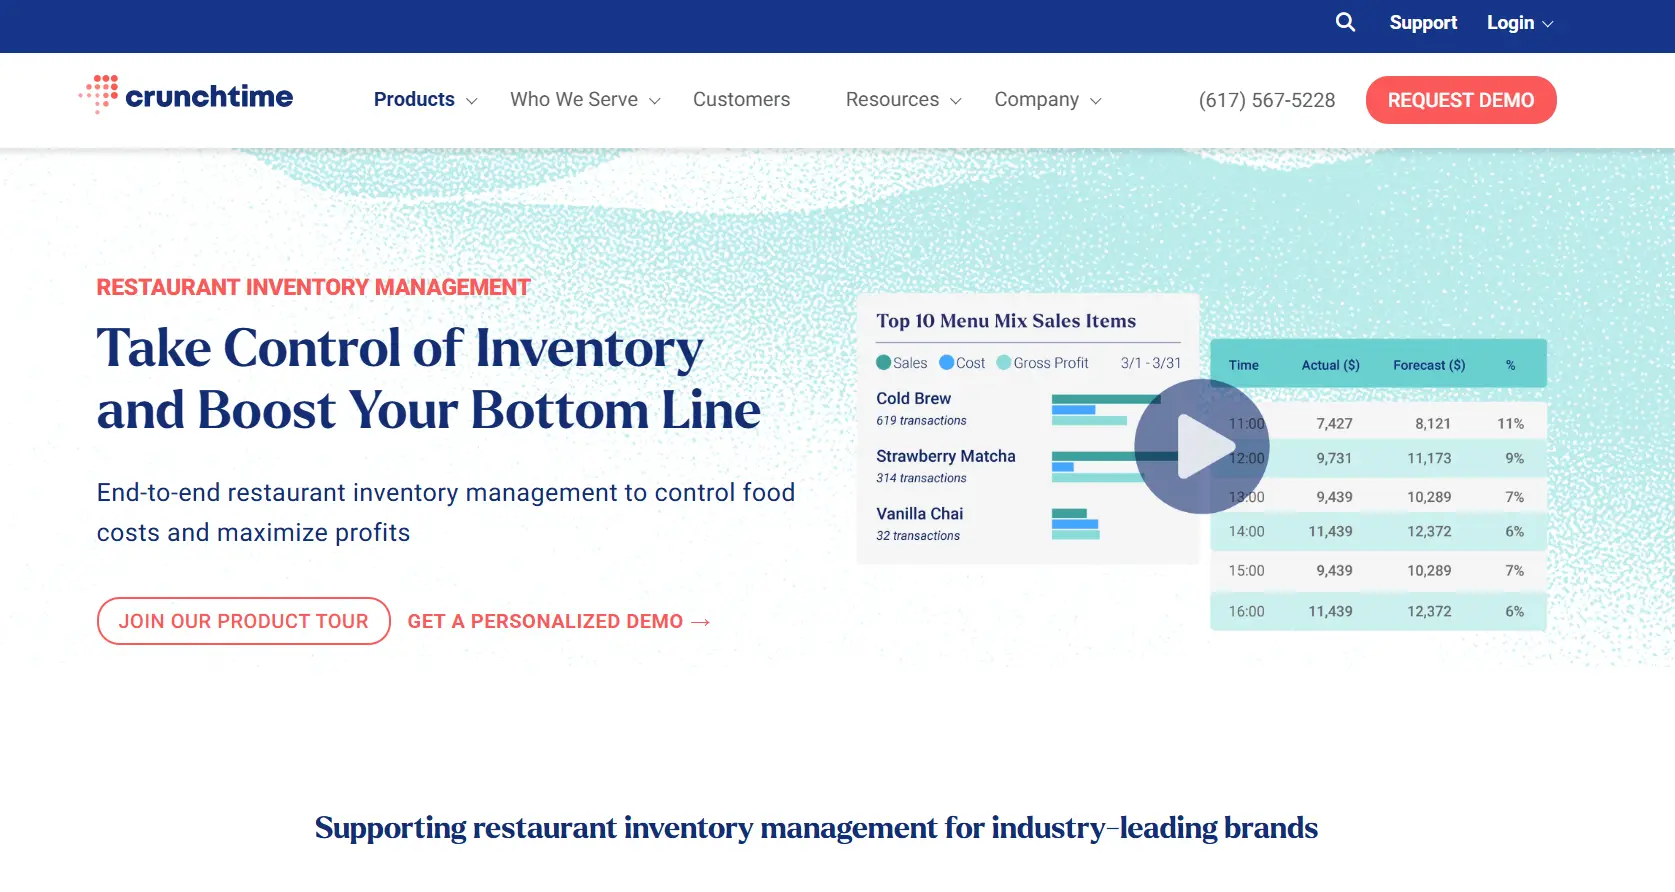1675x892 pixels.
Task: Open the Support link
Action: coord(1423,22)
